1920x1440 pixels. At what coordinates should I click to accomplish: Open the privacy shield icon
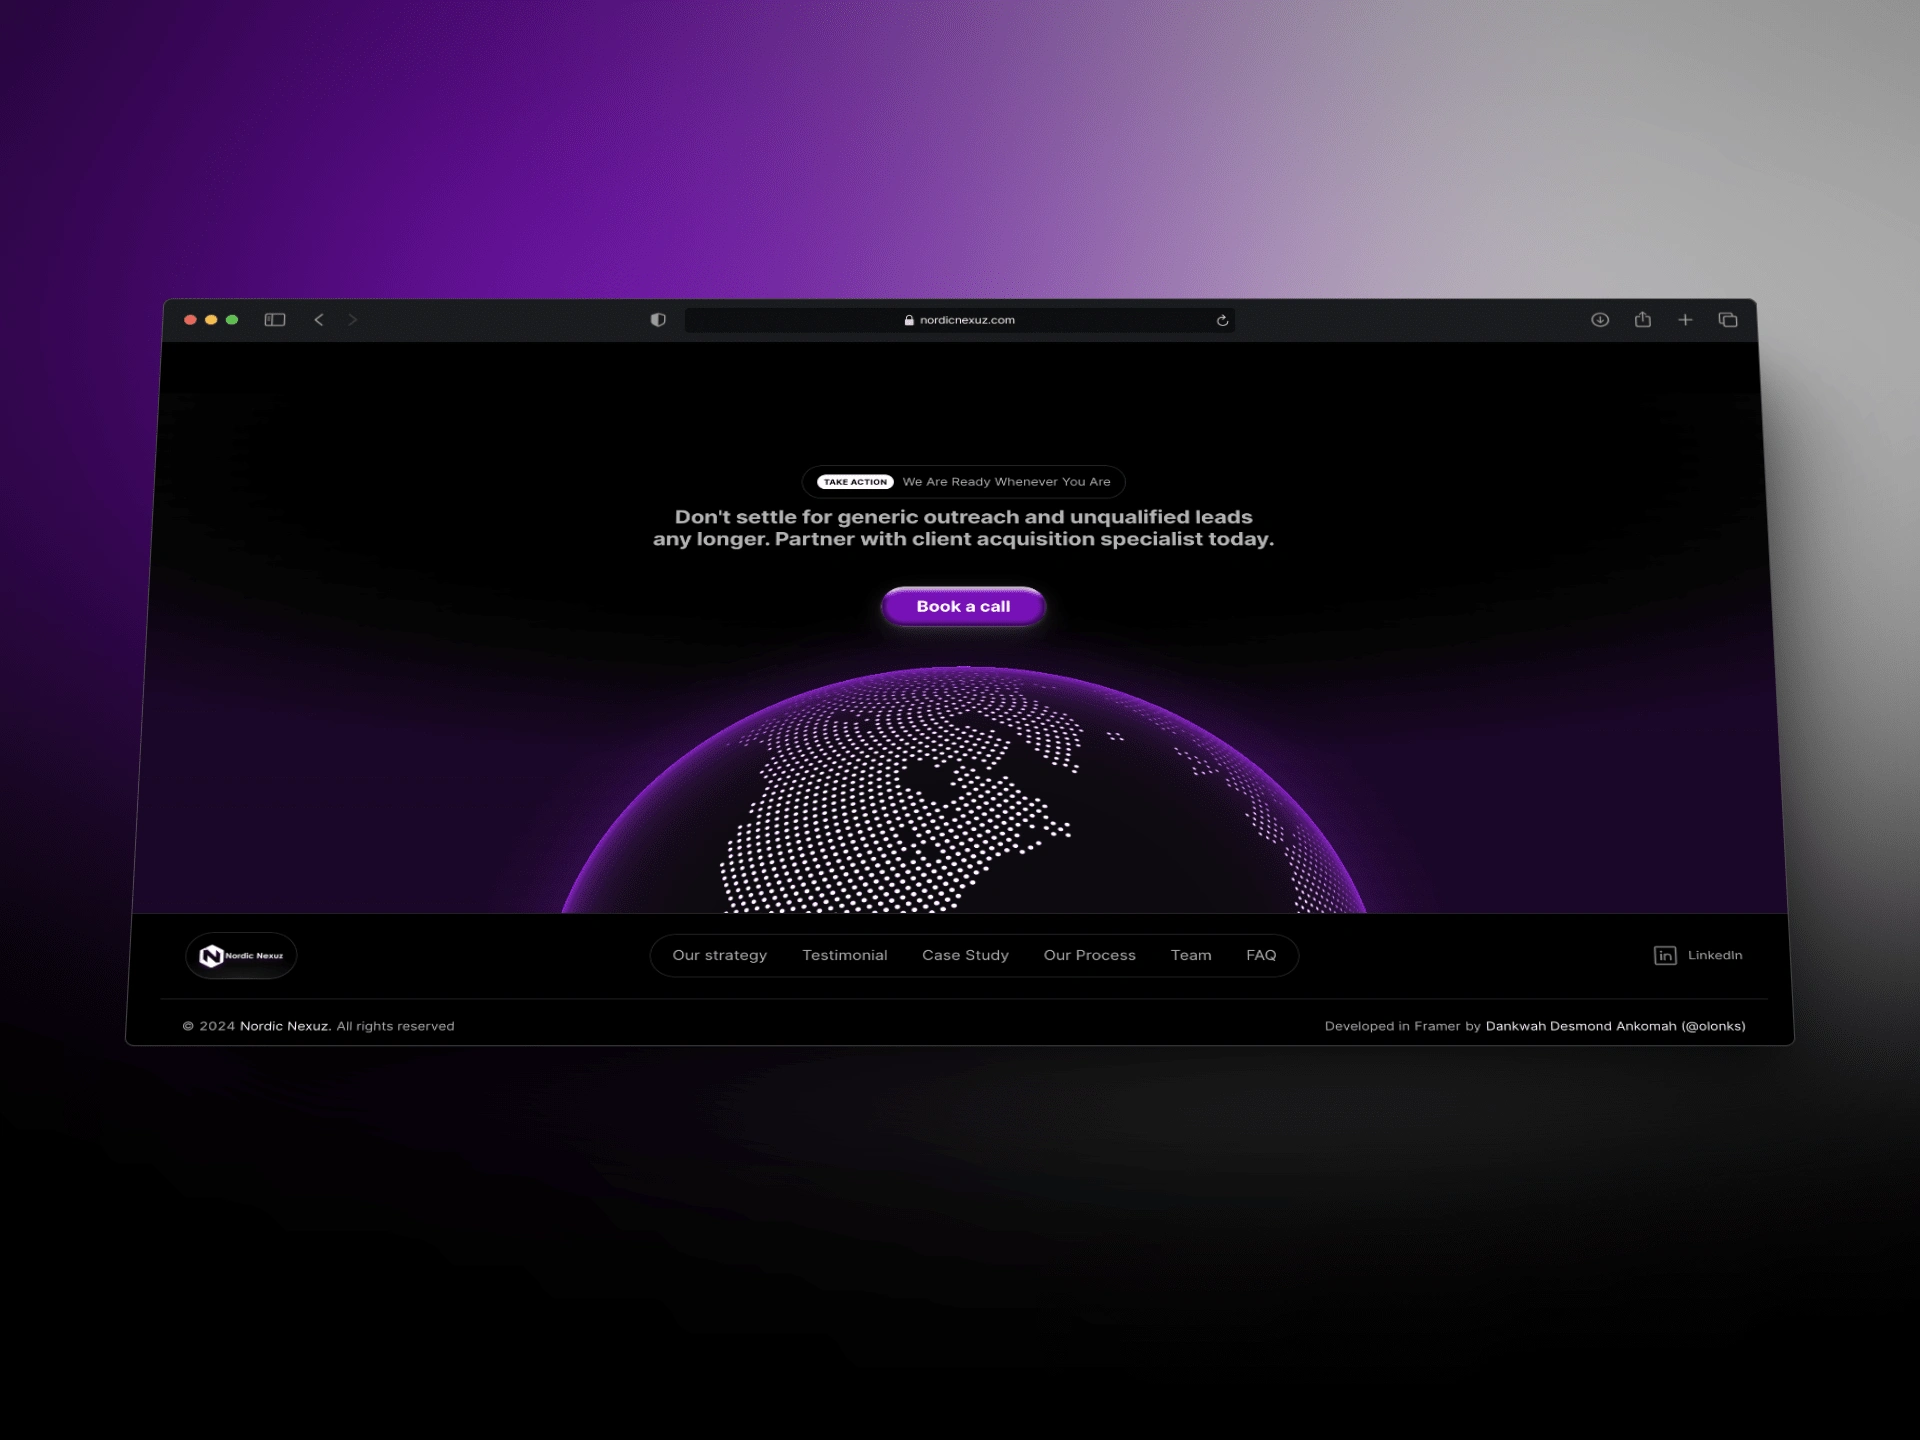coord(658,320)
